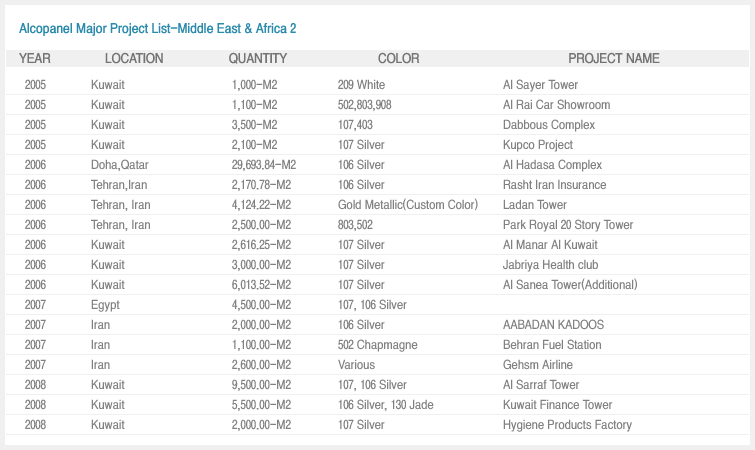Click quantity '2,100-M2'

click(x=254, y=145)
